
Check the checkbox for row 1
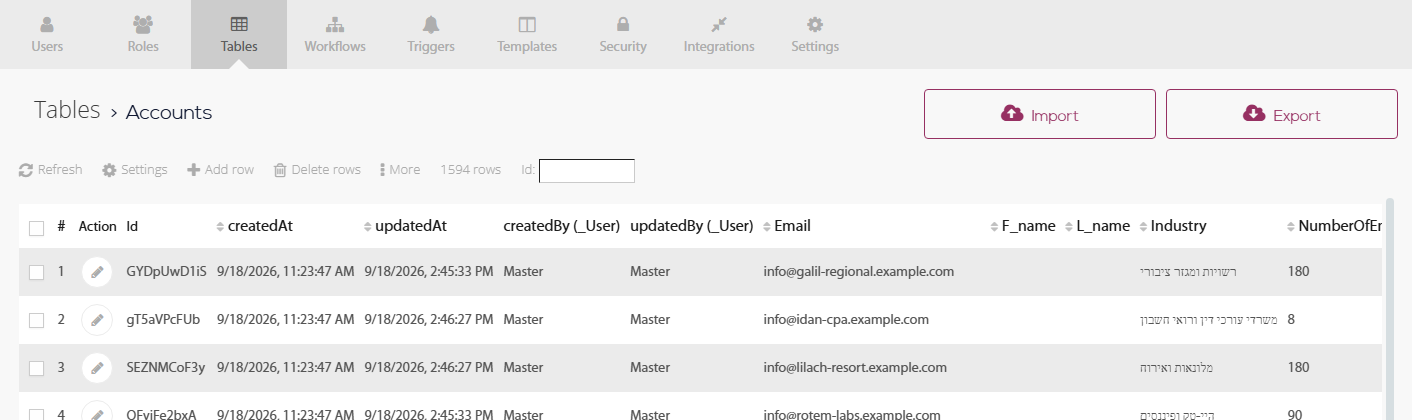coord(36,272)
